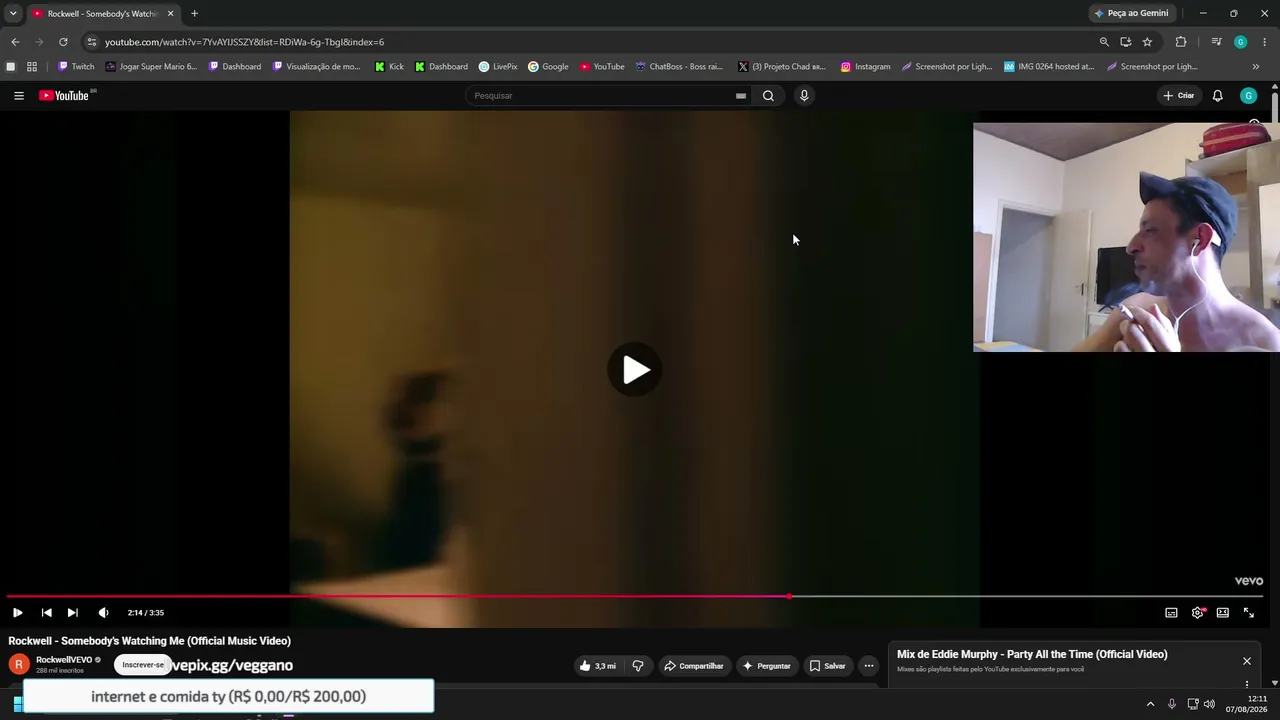
Task: Dislike the video with thumbs down
Action: 638,666
